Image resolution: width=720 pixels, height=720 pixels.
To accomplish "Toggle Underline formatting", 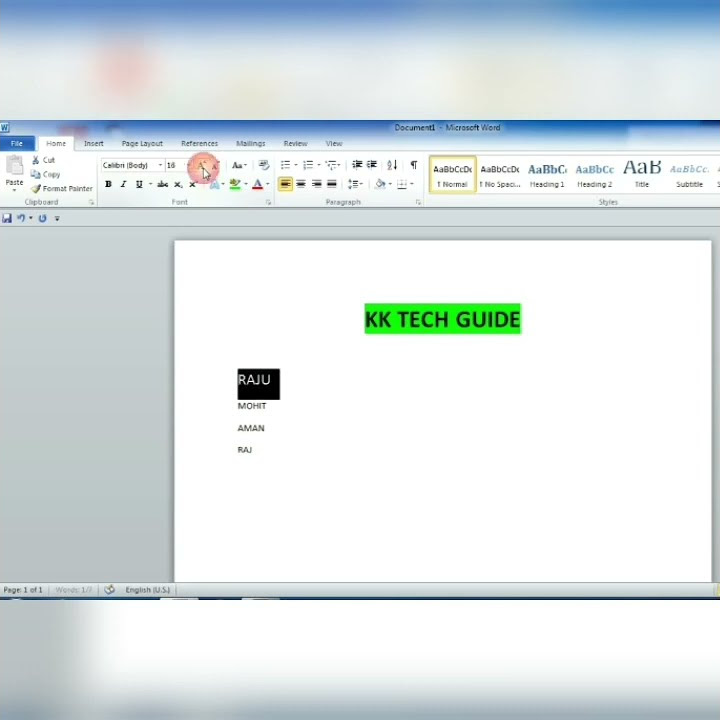I will click(x=139, y=184).
